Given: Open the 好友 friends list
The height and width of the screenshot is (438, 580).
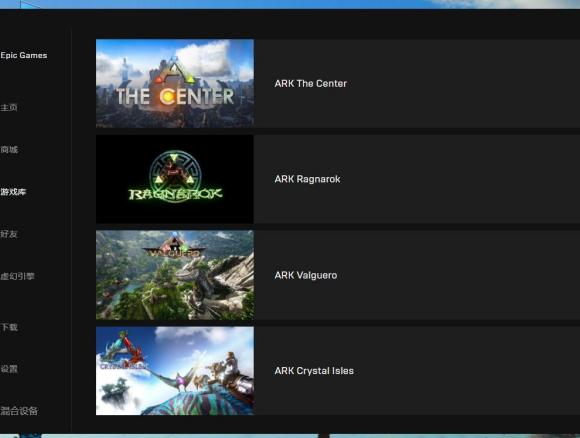Looking at the screenshot, I should pos(9,234).
